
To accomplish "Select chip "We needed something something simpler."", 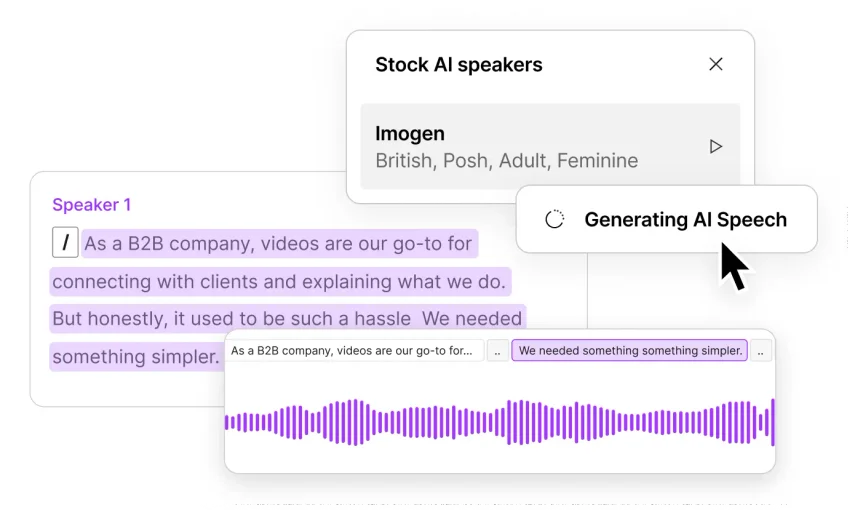I will point(630,351).
